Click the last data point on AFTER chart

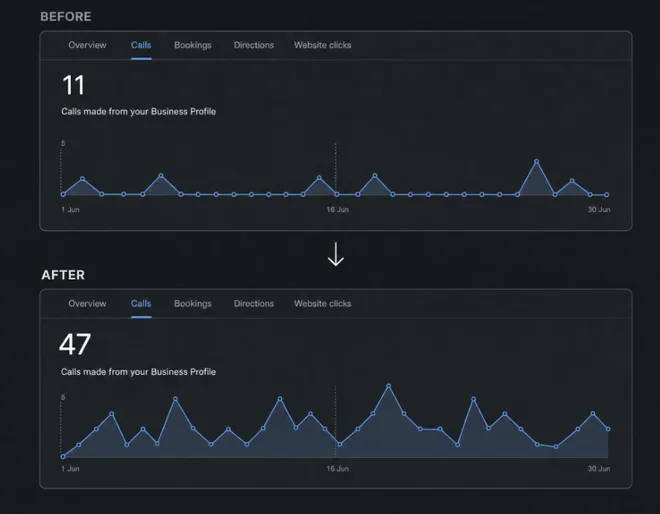tap(608, 429)
